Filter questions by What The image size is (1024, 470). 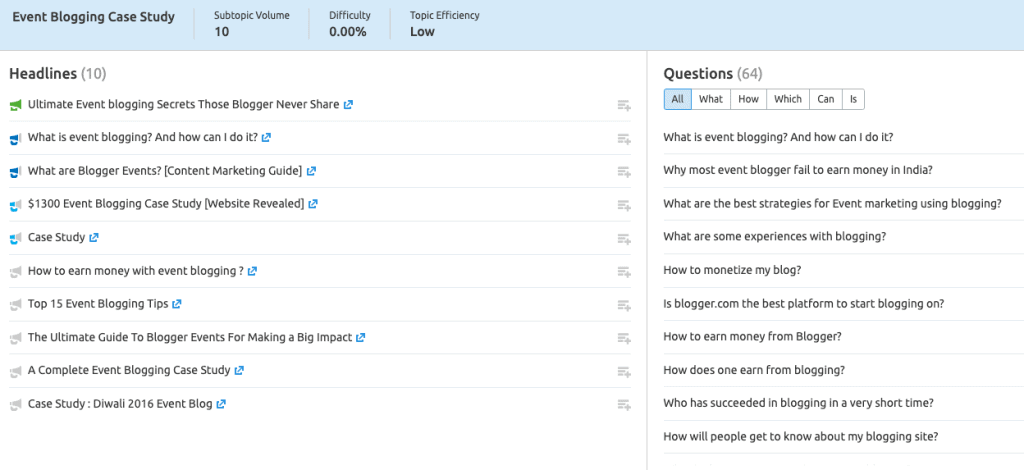click(x=711, y=99)
